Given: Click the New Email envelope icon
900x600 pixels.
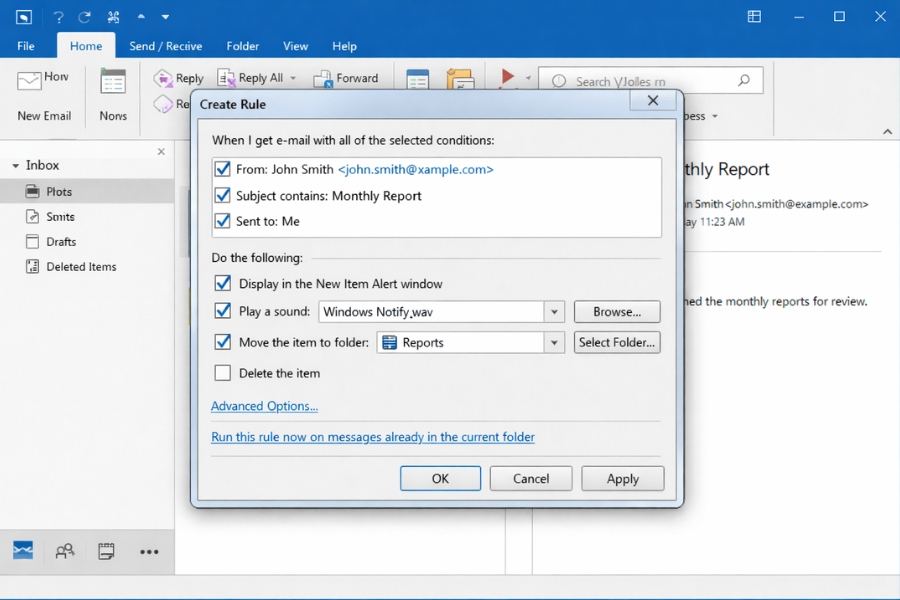Looking at the screenshot, I should (x=29, y=81).
